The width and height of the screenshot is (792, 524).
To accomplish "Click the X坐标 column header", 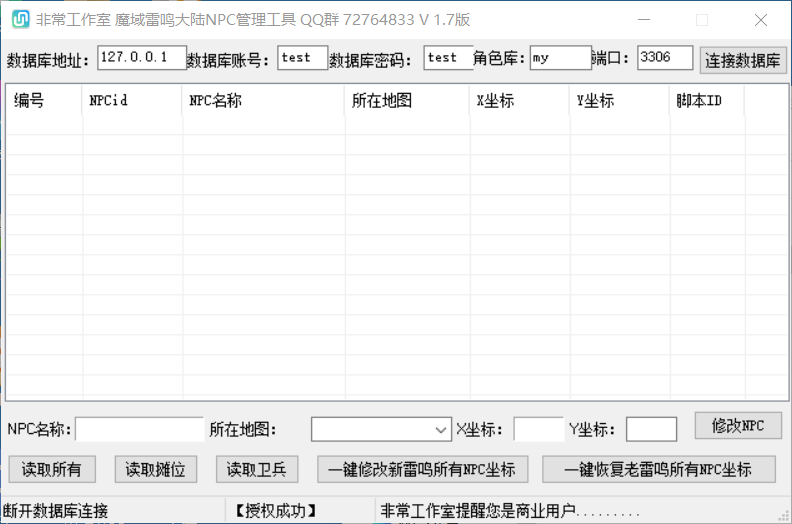I will coord(519,100).
